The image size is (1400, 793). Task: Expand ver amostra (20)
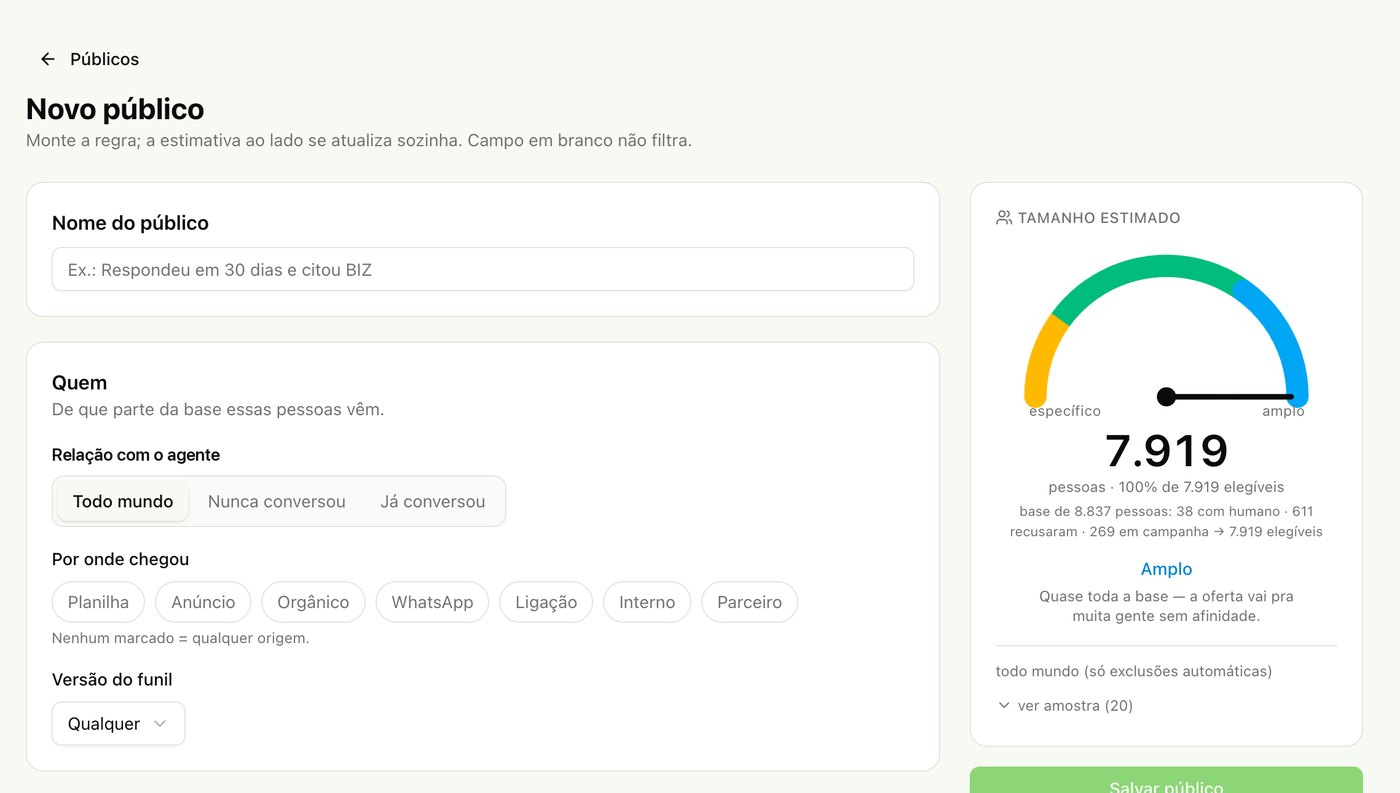pos(1065,705)
